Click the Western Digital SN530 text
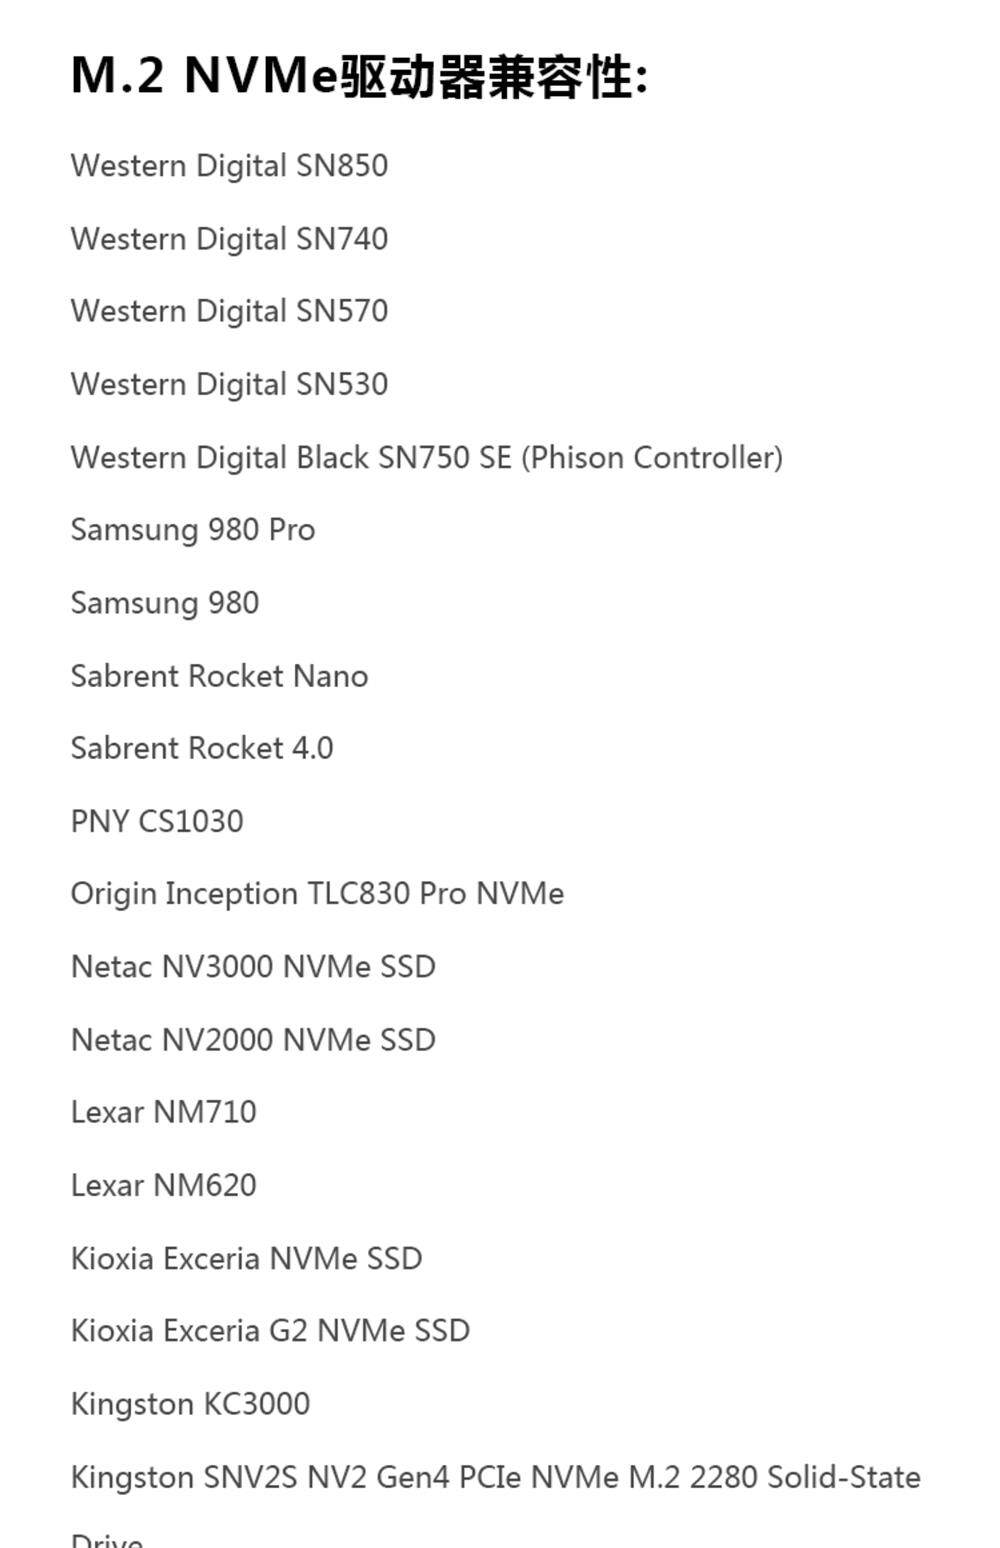This screenshot has width=1000, height=1548. (x=229, y=384)
